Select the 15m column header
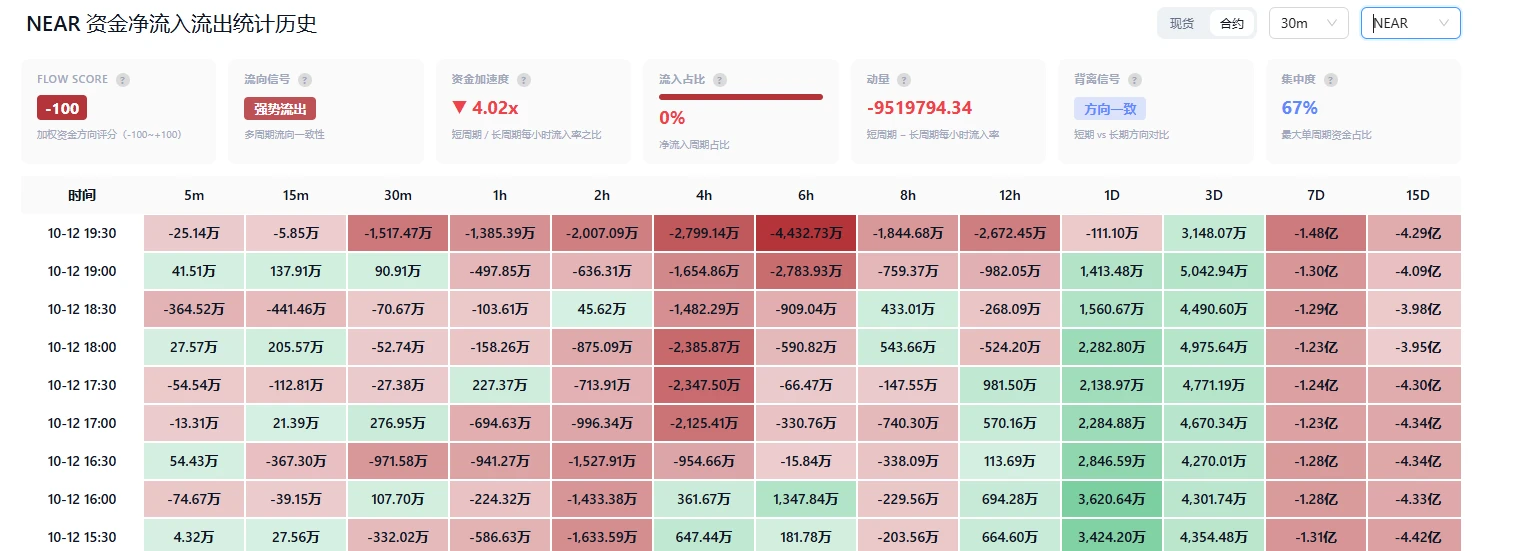The image size is (1533, 551). [x=296, y=195]
